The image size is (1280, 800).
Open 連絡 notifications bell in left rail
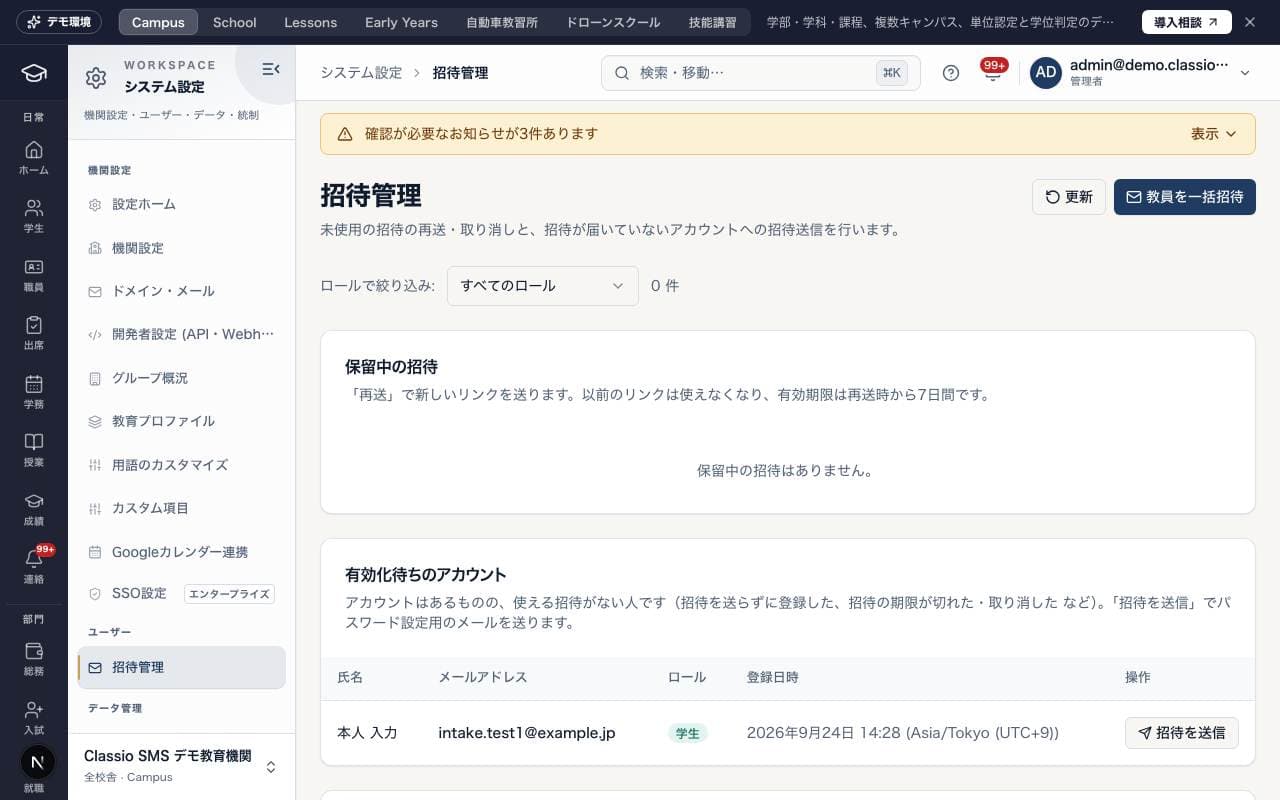[34, 567]
